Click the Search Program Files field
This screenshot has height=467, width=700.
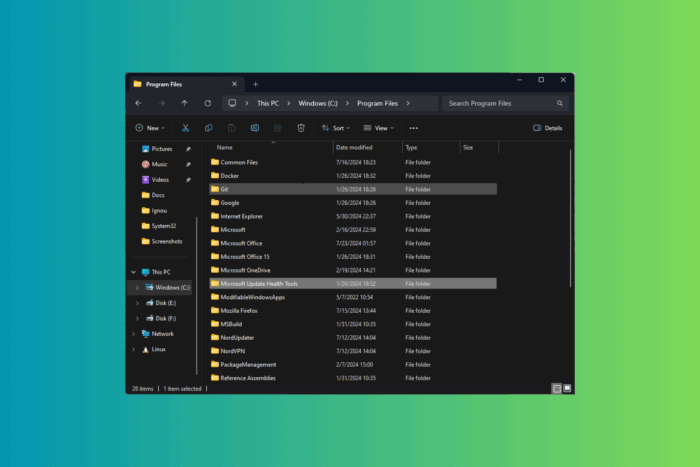click(x=505, y=103)
